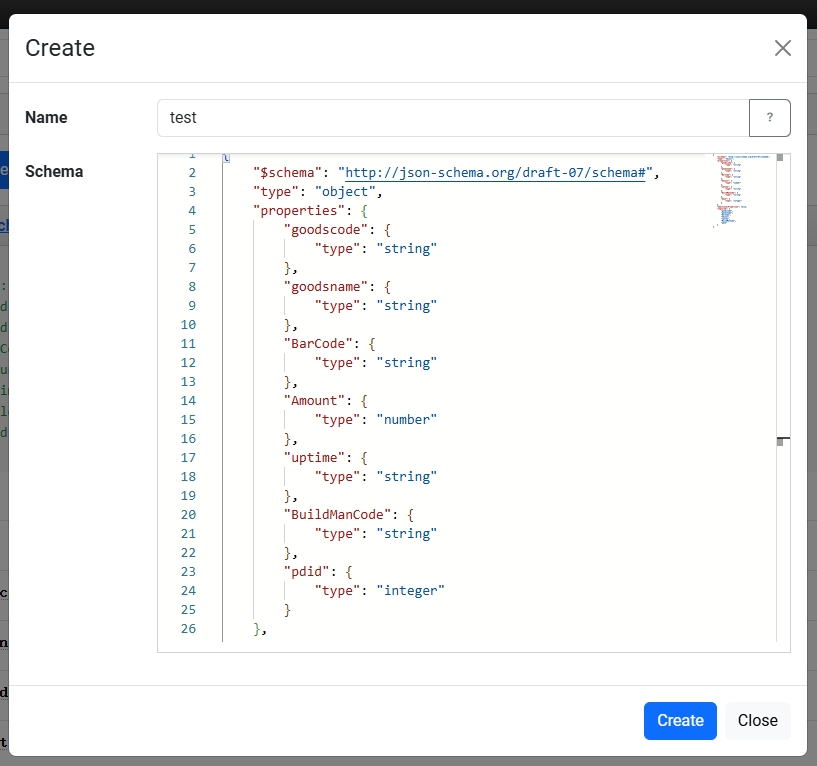817x766 pixels.
Task: Click the Close button in the dialog footer
Action: pyautogui.click(x=758, y=721)
